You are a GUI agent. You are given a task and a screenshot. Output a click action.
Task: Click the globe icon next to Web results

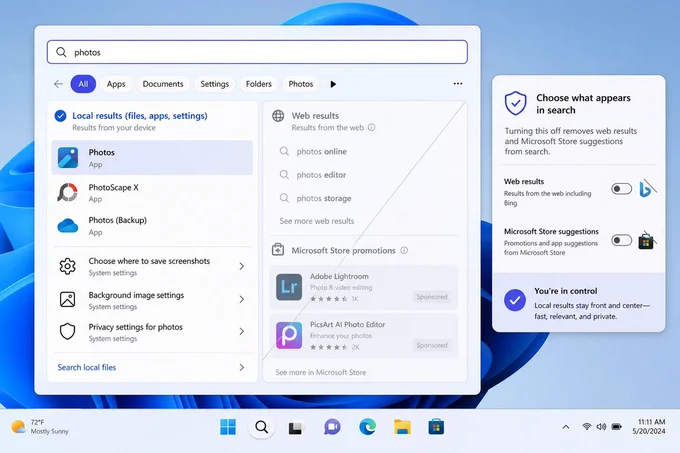[x=278, y=116]
